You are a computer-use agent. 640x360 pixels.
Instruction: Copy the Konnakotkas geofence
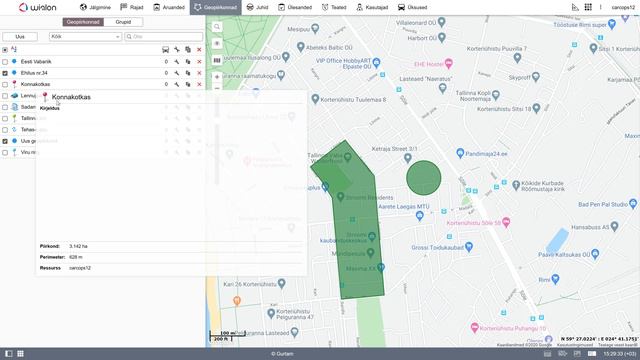[x=188, y=84]
